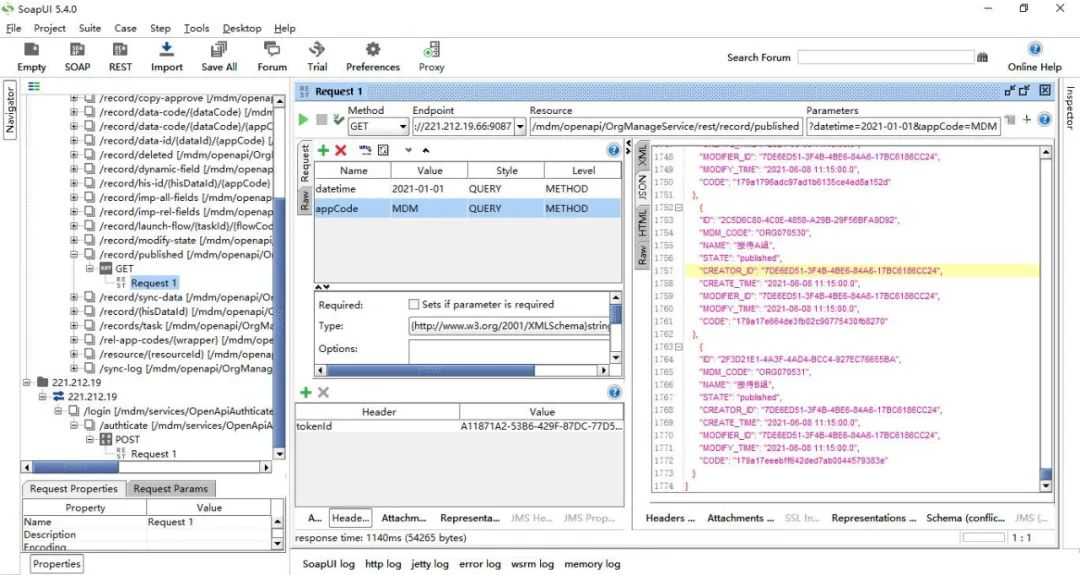Open the memory log
The height and width of the screenshot is (575, 1080).
[592, 564]
